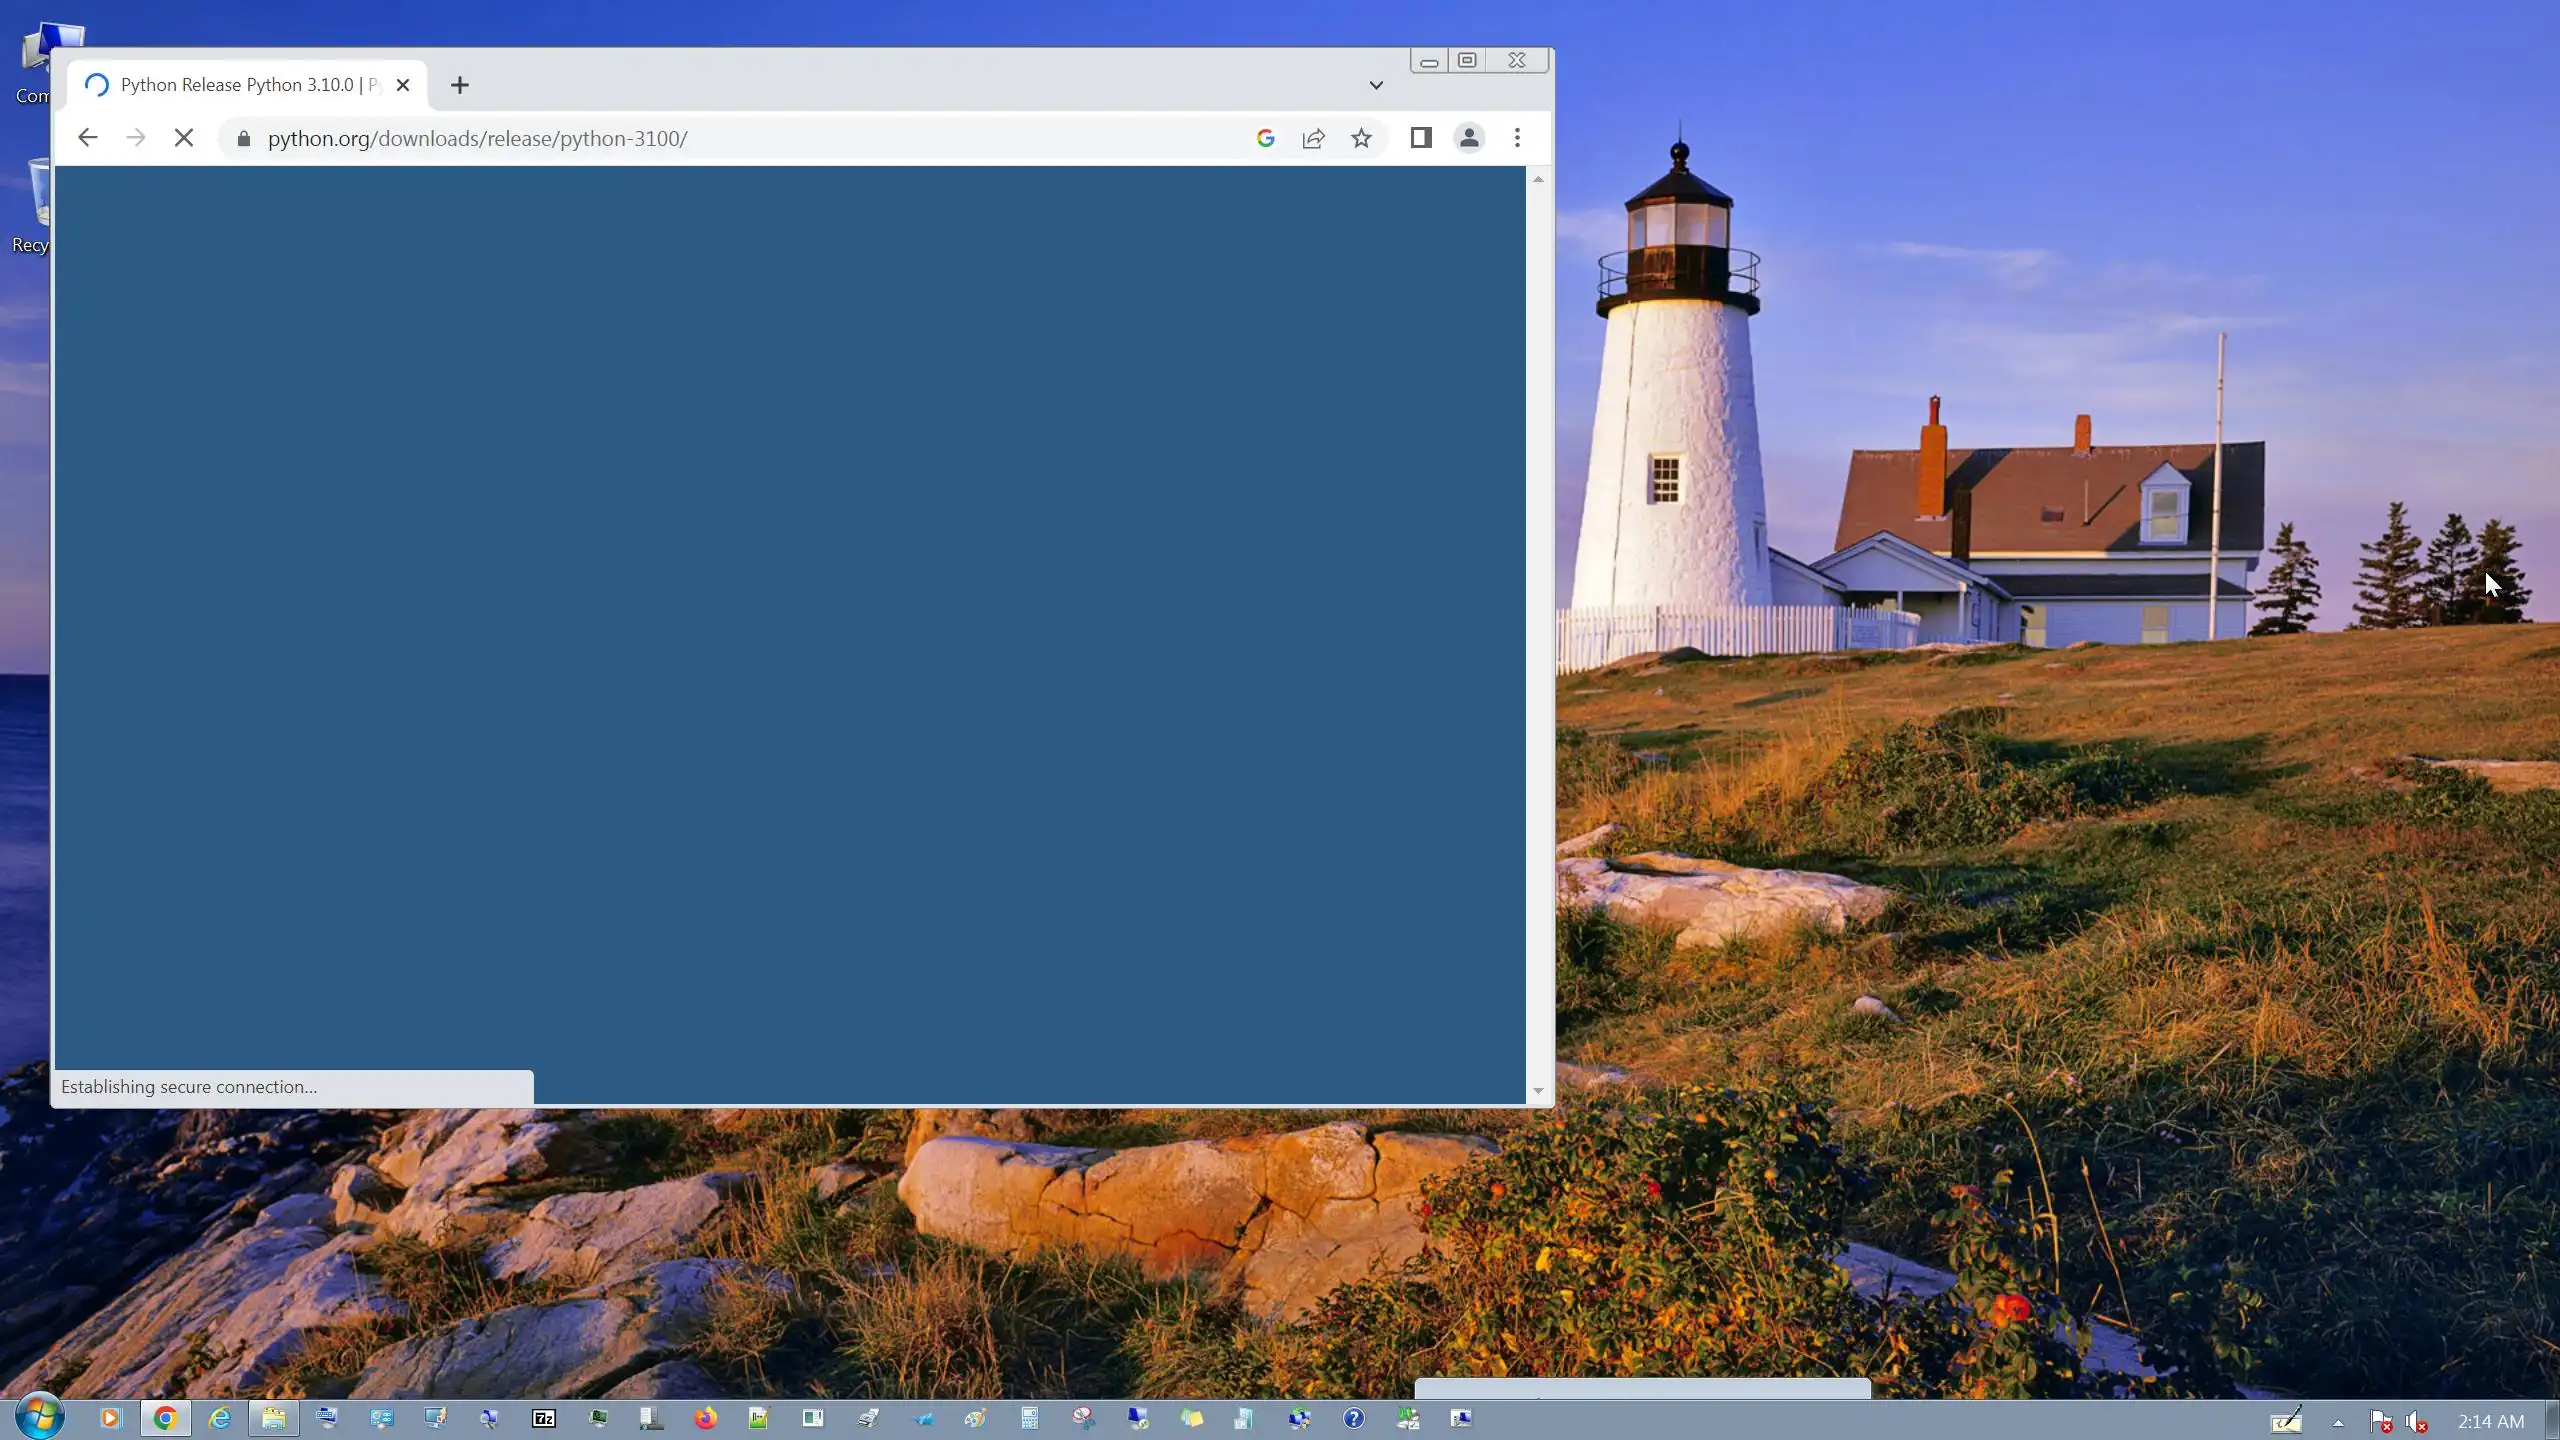Viewport: 2560px width, 1440px height.
Task: Open Firefox from the taskbar
Action: click(x=706, y=1418)
